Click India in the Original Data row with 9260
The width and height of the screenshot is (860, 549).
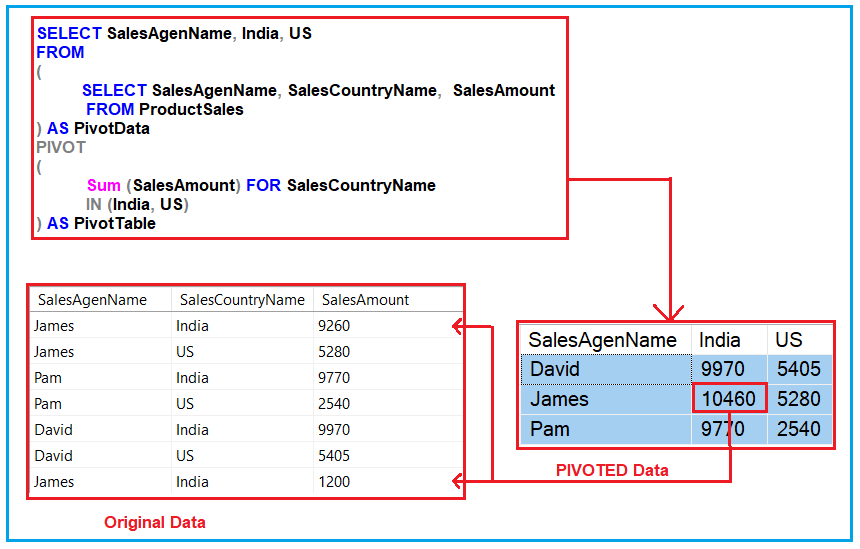tap(192, 326)
